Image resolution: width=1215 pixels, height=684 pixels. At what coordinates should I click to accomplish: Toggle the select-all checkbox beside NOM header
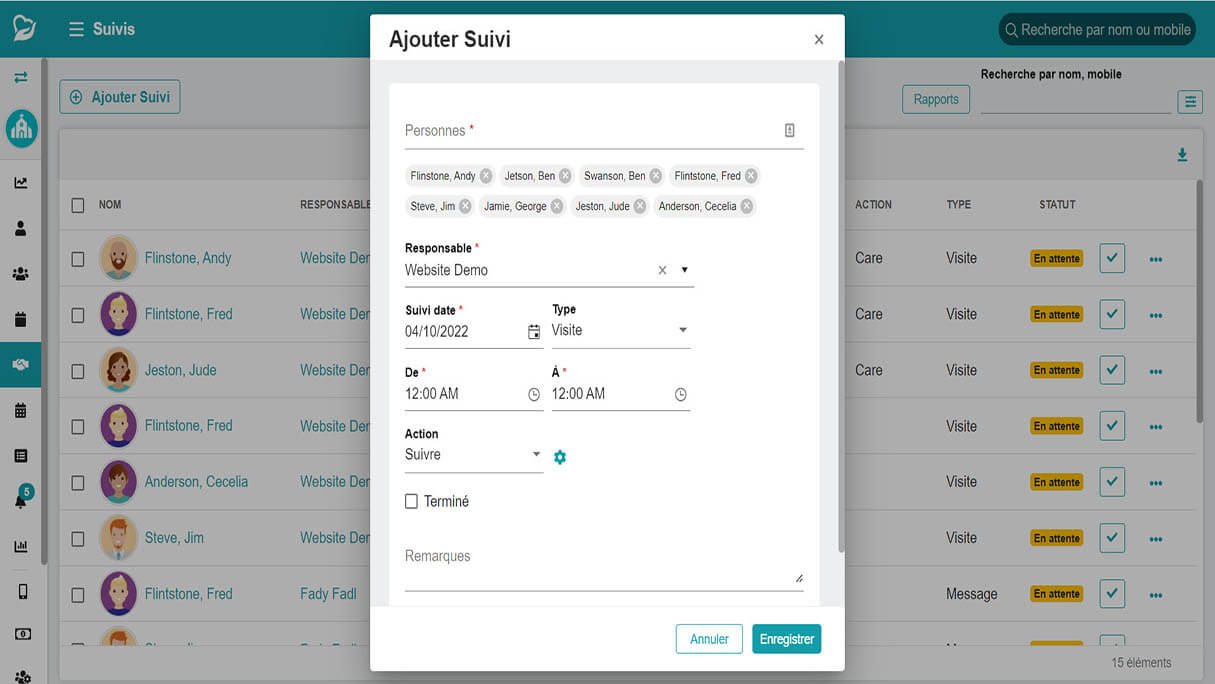(x=78, y=205)
